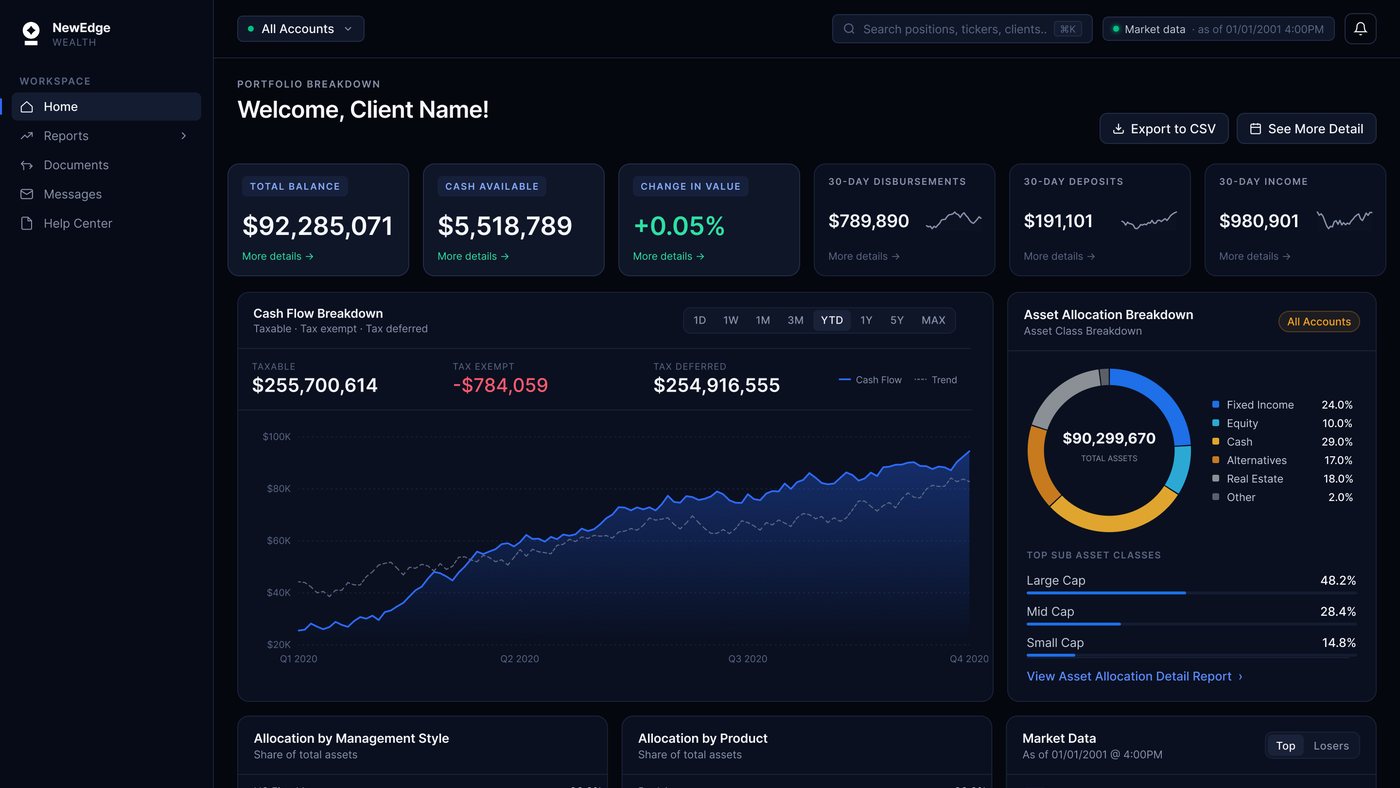Select the 1M time range
This screenshot has width=1400, height=788.
[763, 320]
